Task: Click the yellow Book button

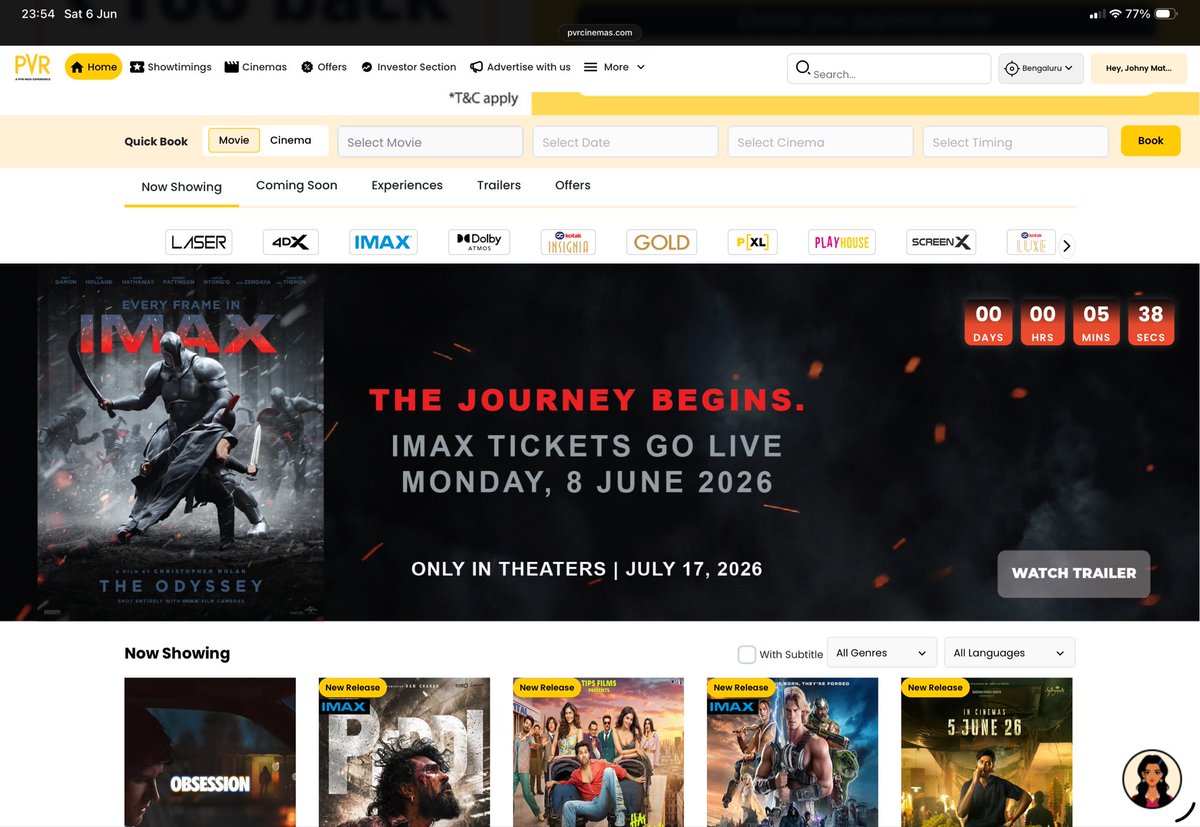Action: pyautogui.click(x=1150, y=141)
